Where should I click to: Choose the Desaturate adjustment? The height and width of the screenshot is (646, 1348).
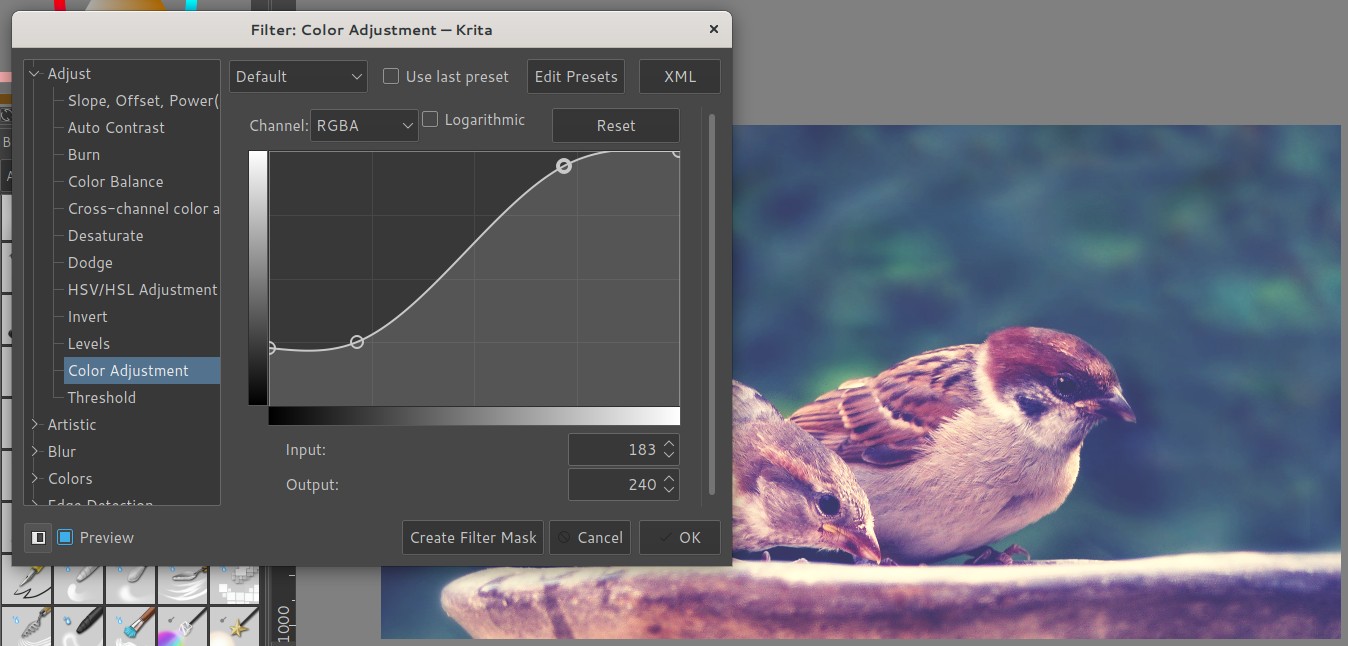coord(103,235)
